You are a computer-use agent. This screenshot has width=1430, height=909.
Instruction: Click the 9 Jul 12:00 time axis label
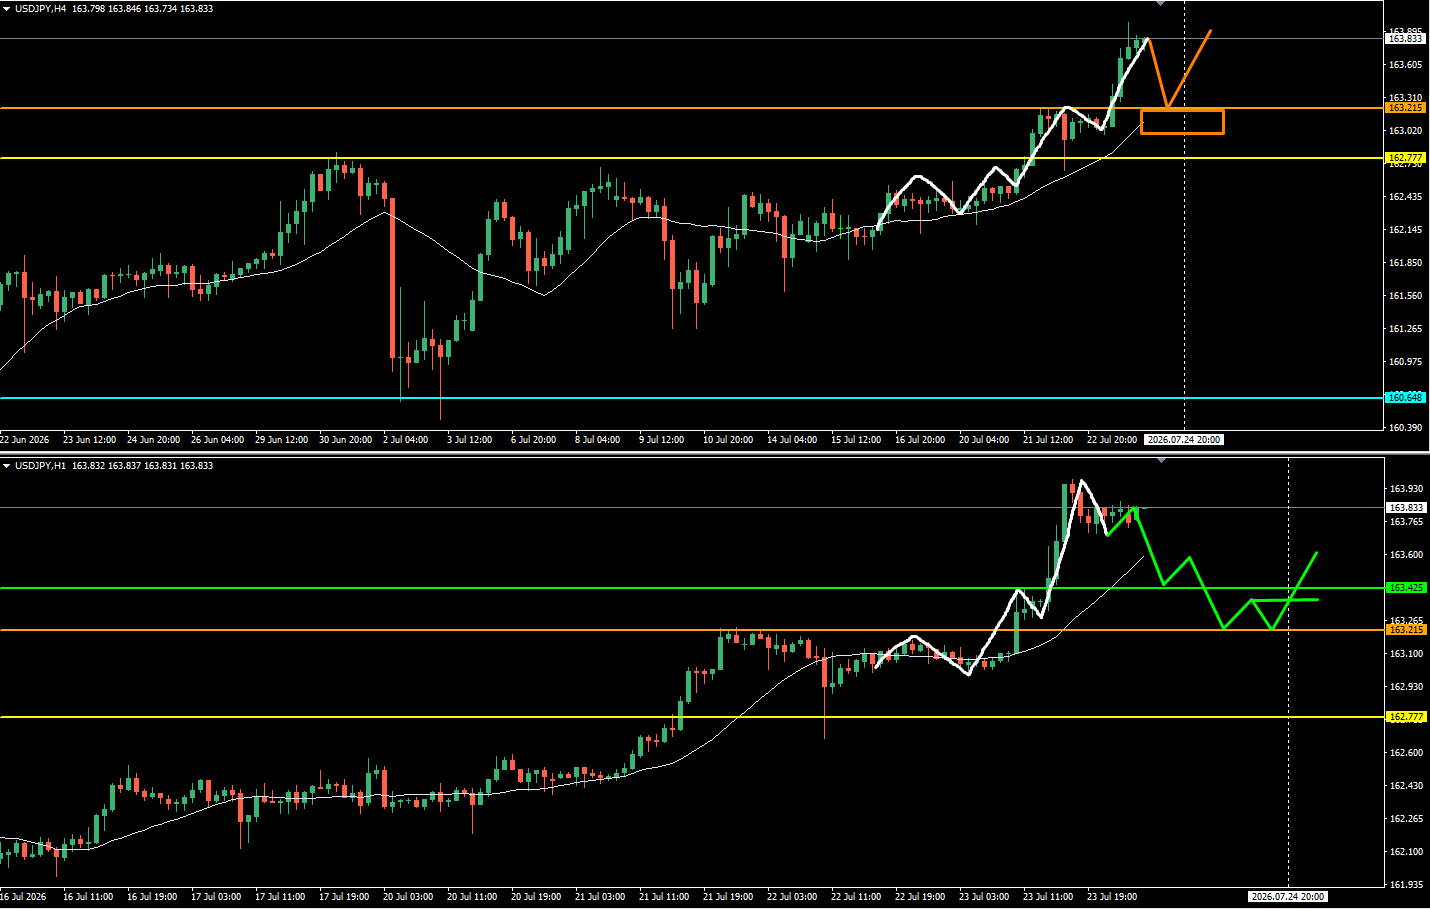pyautogui.click(x=662, y=440)
